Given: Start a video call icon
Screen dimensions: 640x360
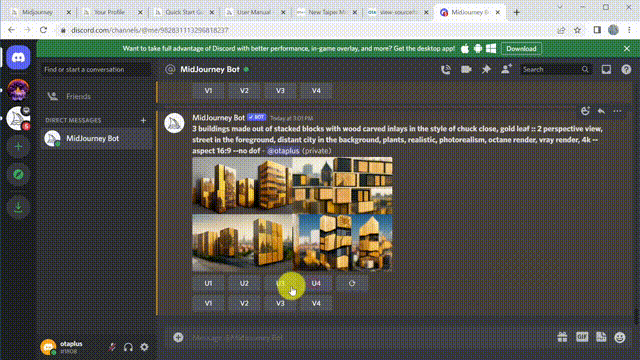Looking at the screenshot, I should coord(466,69).
